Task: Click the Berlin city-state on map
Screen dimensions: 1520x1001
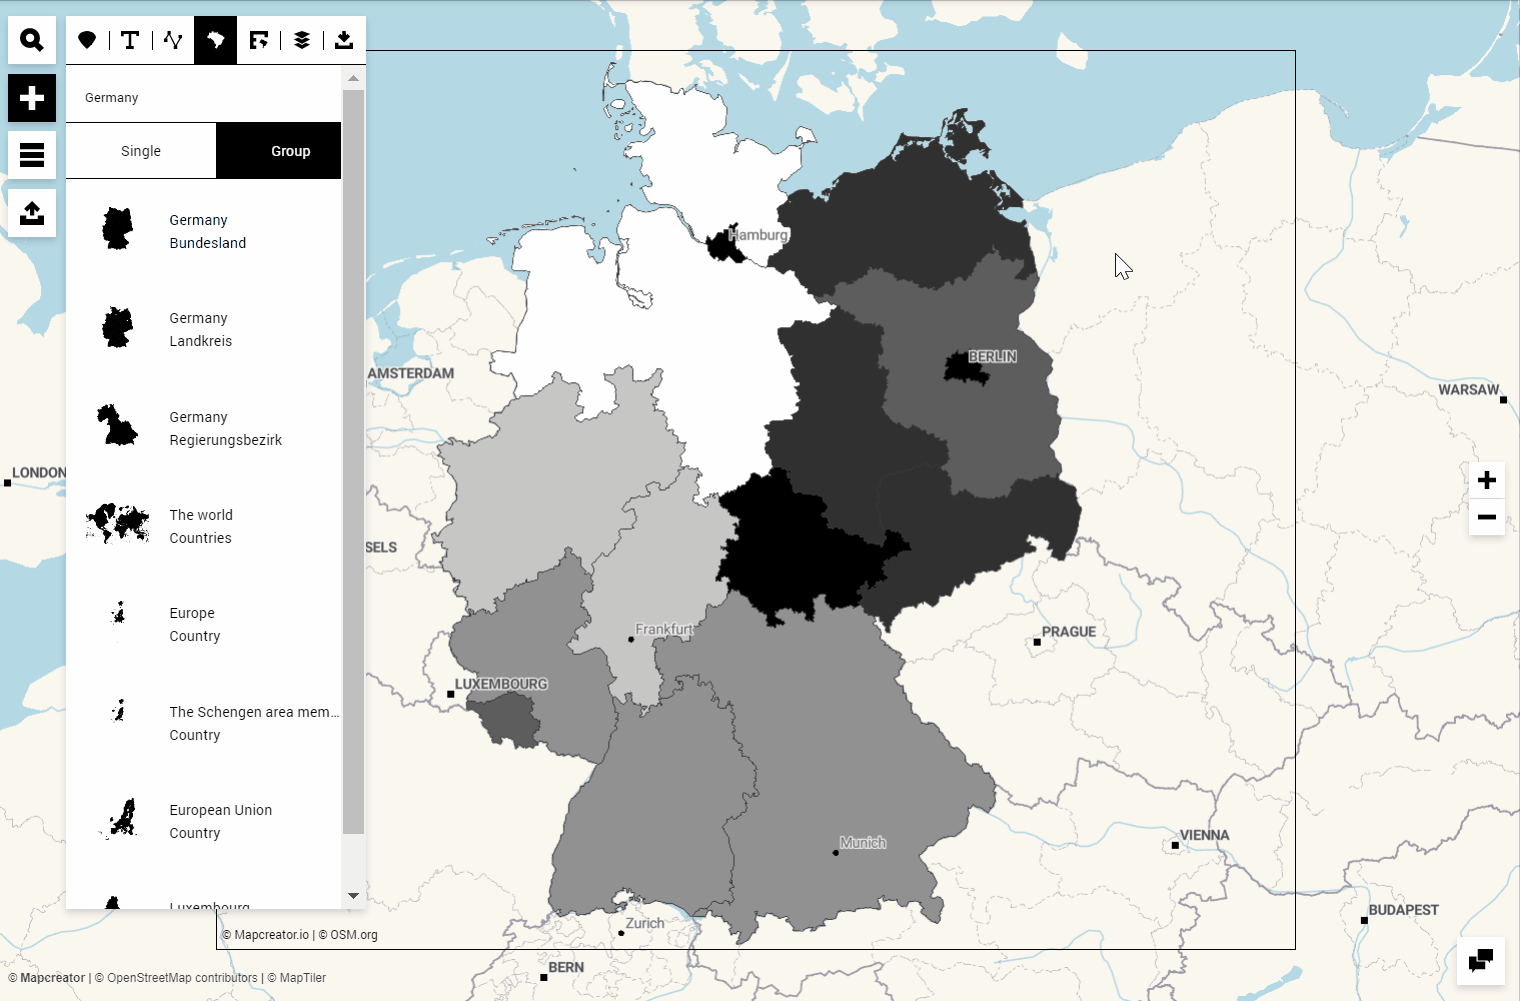Action: (965, 369)
